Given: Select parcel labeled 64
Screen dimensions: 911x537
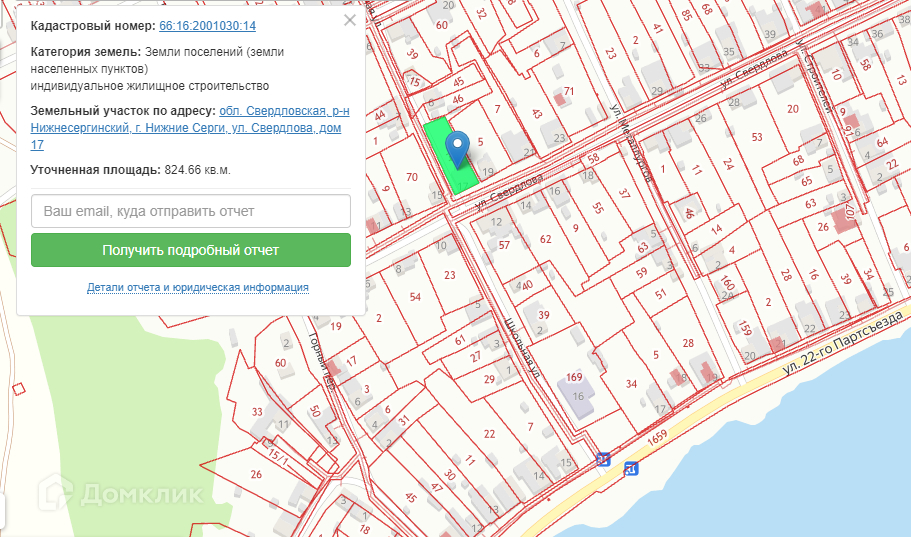Looking at the screenshot, I should pos(883,142).
